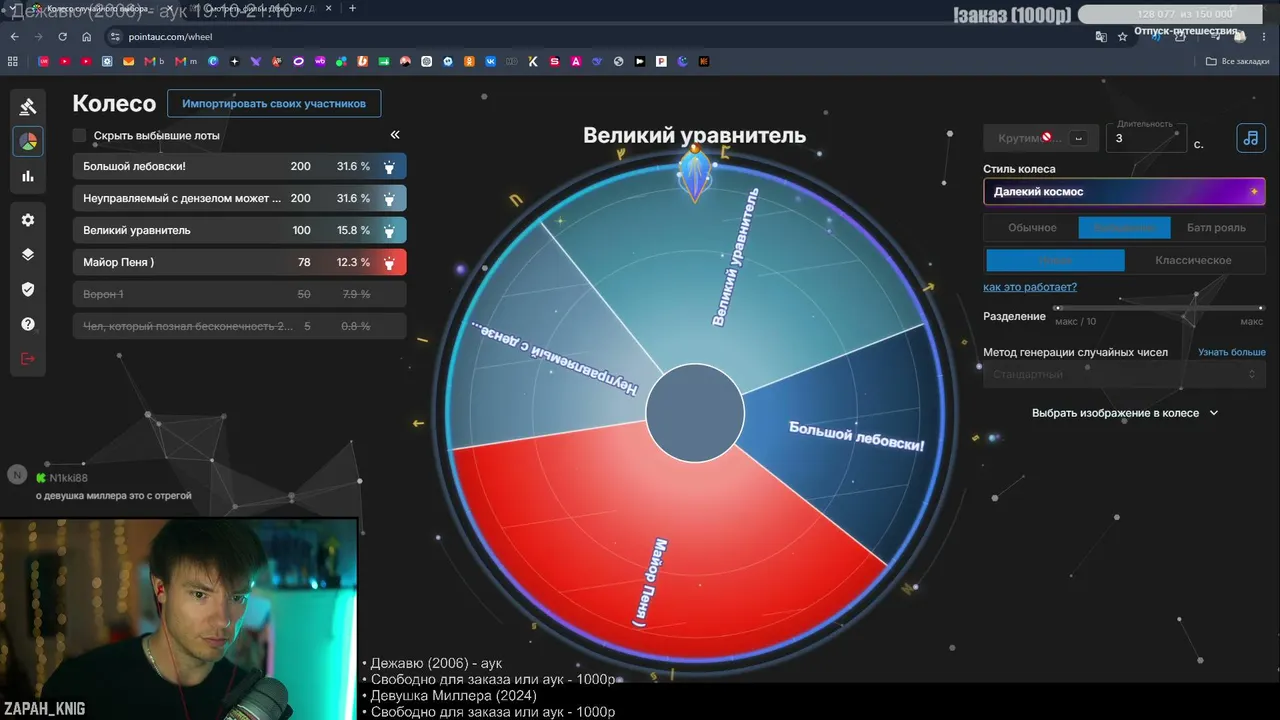Click the Разделение slider left handle

pos(1058,308)
